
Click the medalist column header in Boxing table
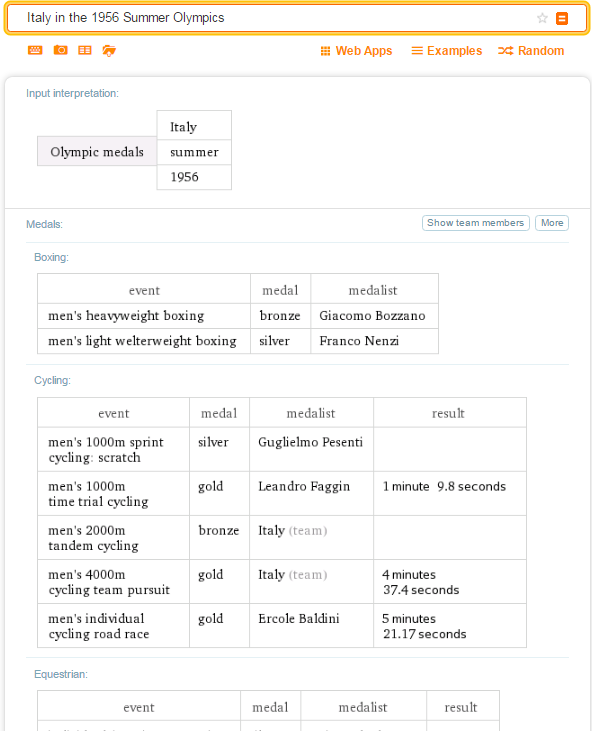point(373,290)
